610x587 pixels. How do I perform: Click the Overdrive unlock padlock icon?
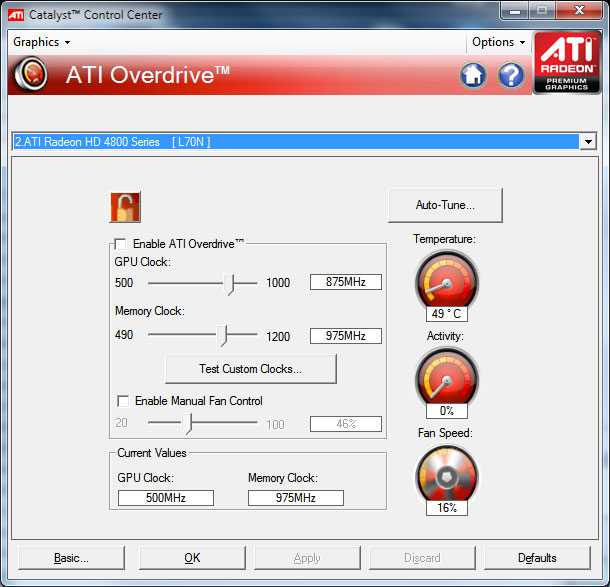125,207
